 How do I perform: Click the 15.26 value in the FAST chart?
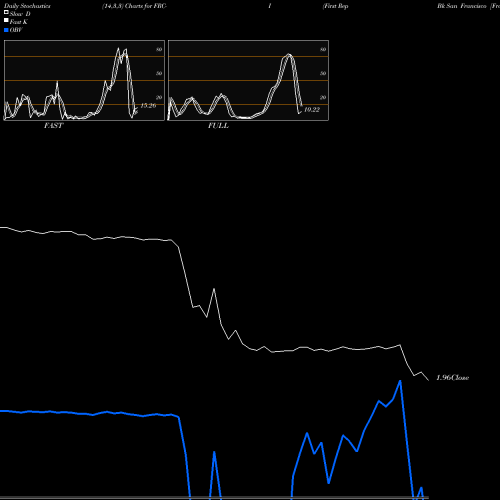[x=148, y=106]
